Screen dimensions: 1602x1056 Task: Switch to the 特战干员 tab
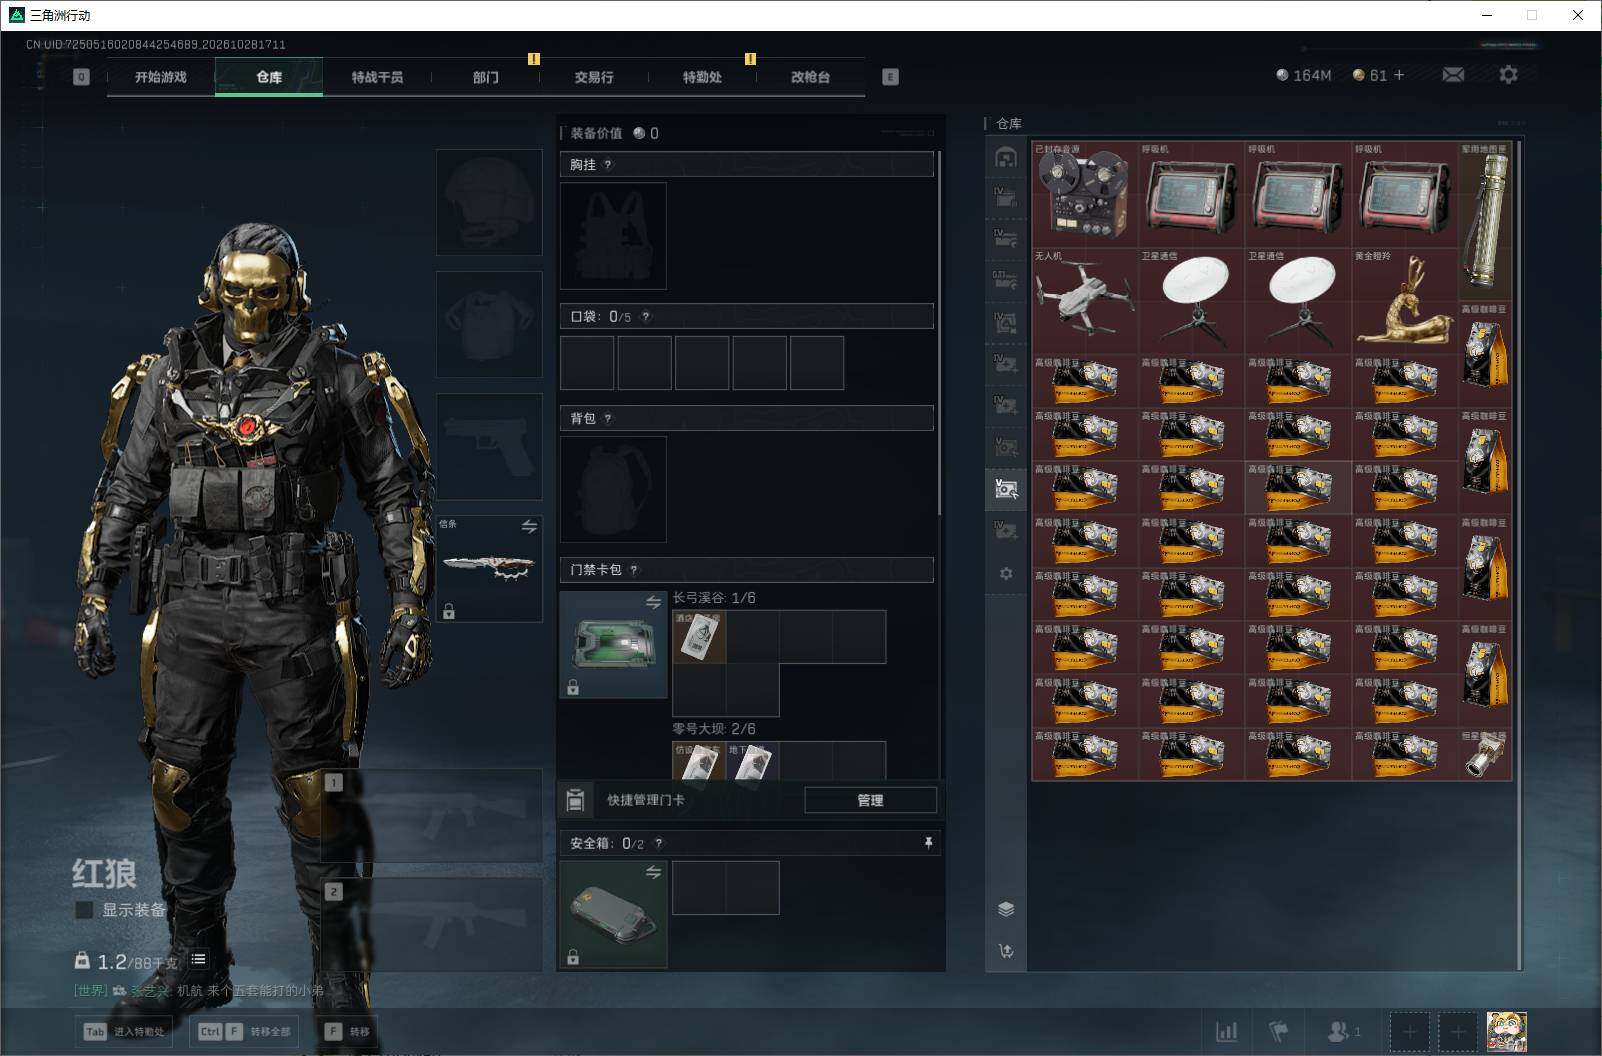[377, 77]
